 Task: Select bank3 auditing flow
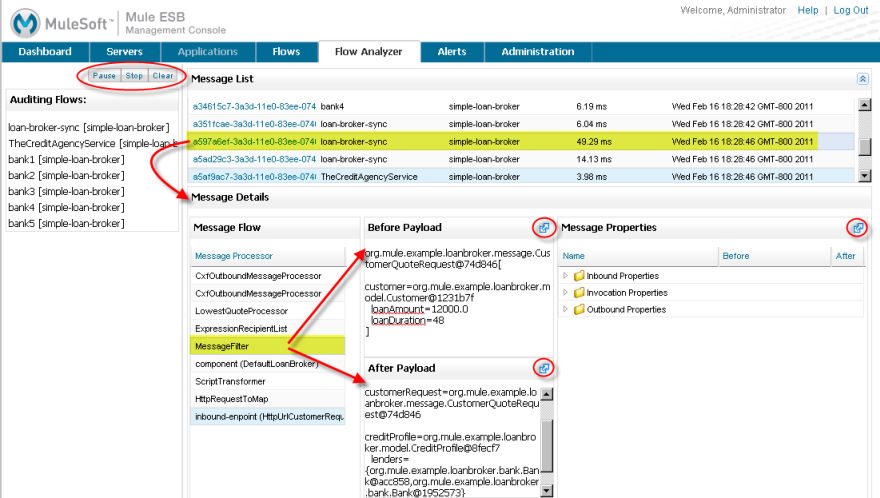point(66,191)
